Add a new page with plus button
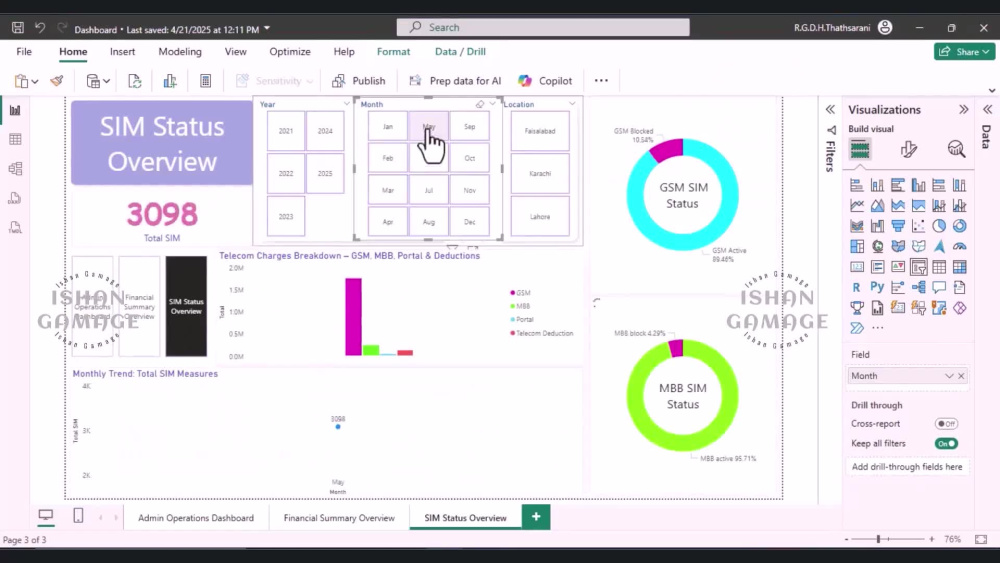This screenshot has width=1000, height=563. 536,517
